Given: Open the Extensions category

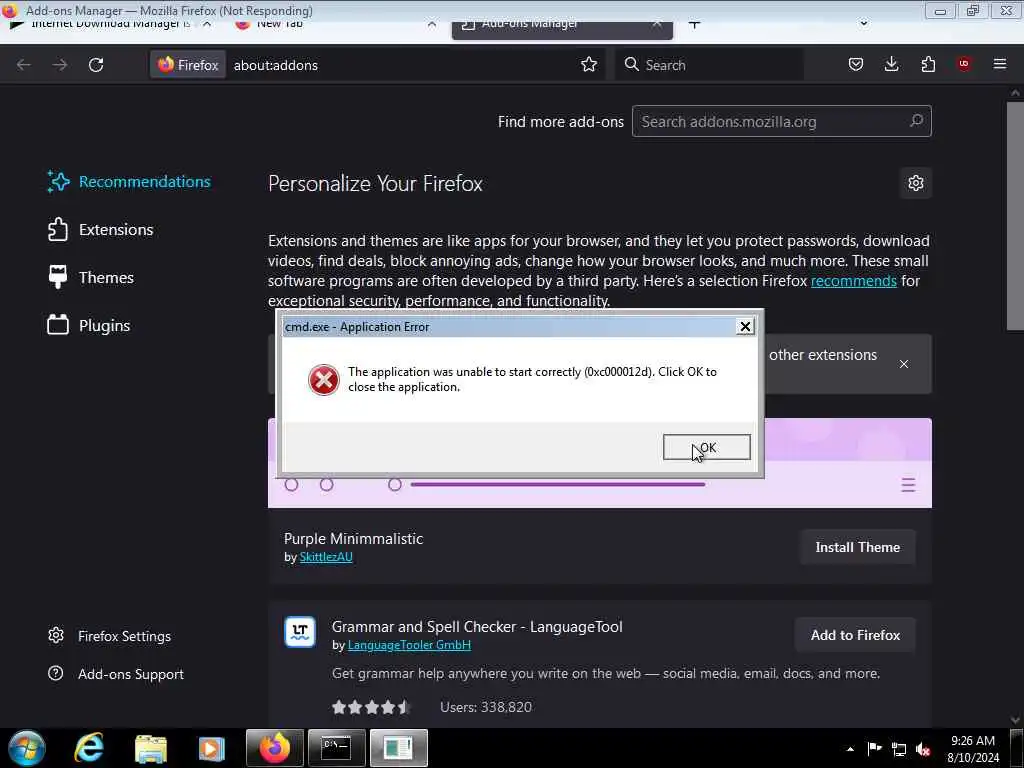Looking at the screenshot, I should (x=101, y=230).
